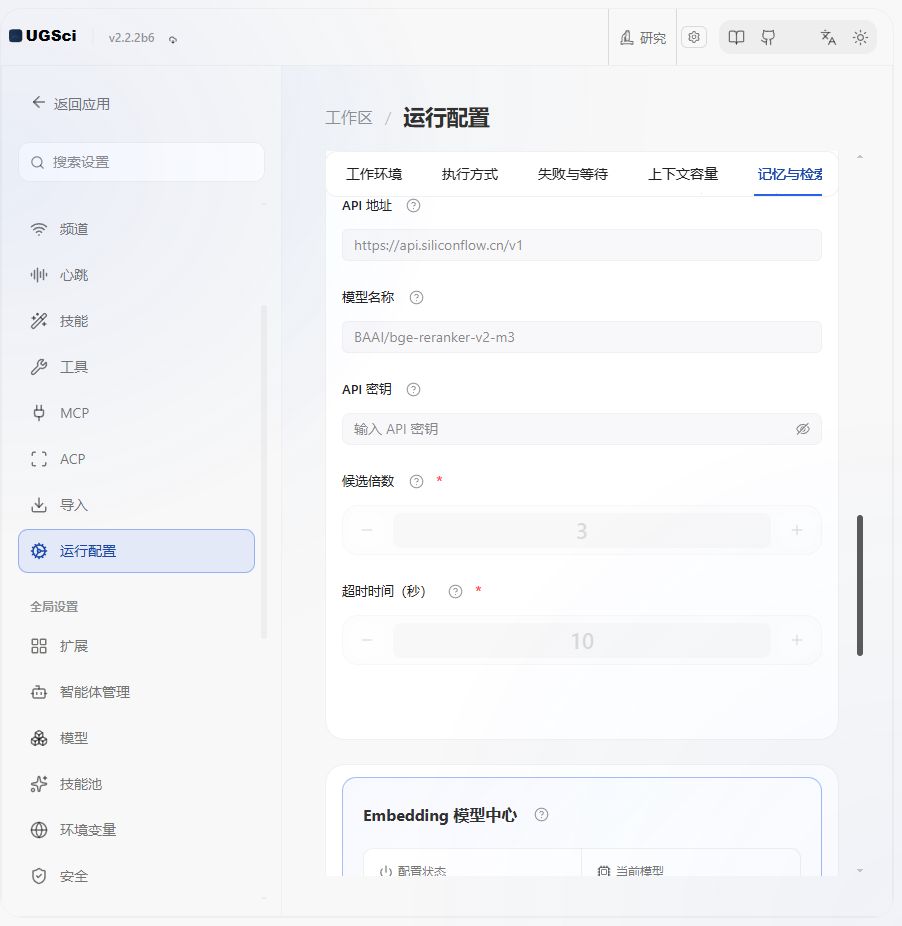Viewport: 902px width, 926px height.
Task: Switch to the 上下文容量 tab
Action: [683, 174]
